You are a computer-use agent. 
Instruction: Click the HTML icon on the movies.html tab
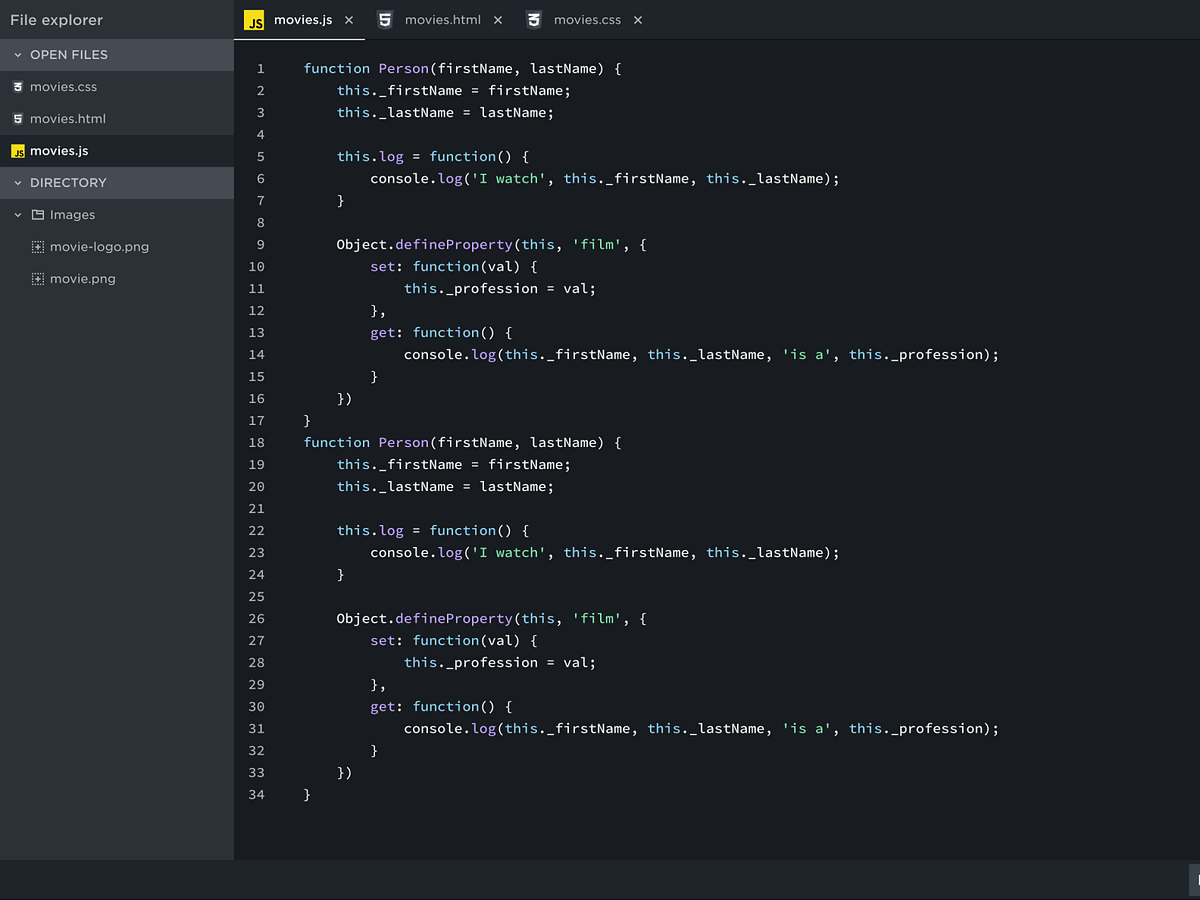tap(385, 19)
